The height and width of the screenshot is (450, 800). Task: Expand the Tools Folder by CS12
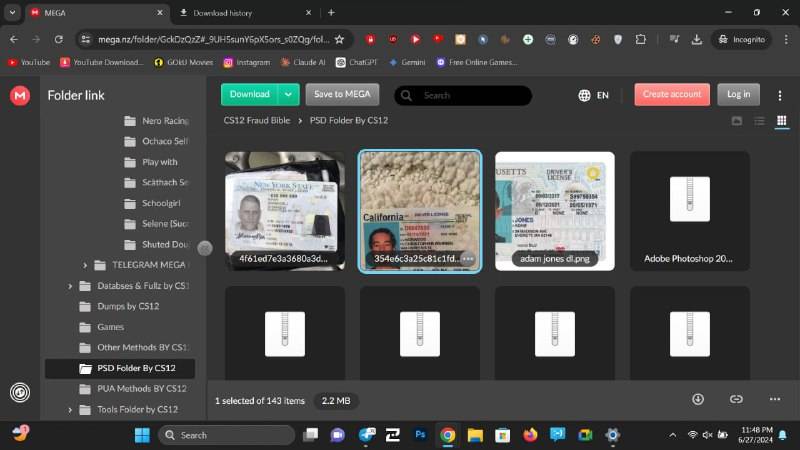point(70,410)
